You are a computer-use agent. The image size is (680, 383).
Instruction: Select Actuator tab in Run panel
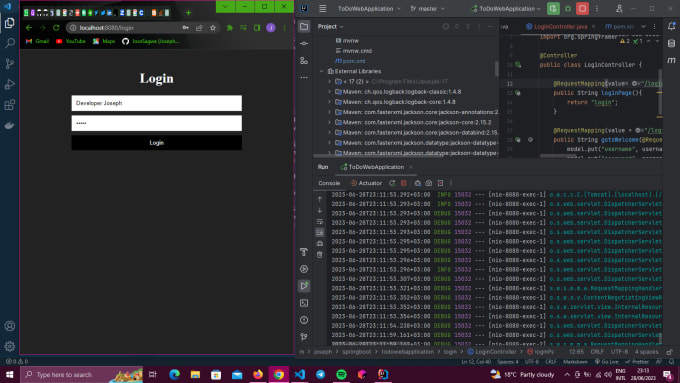point(366,183)
